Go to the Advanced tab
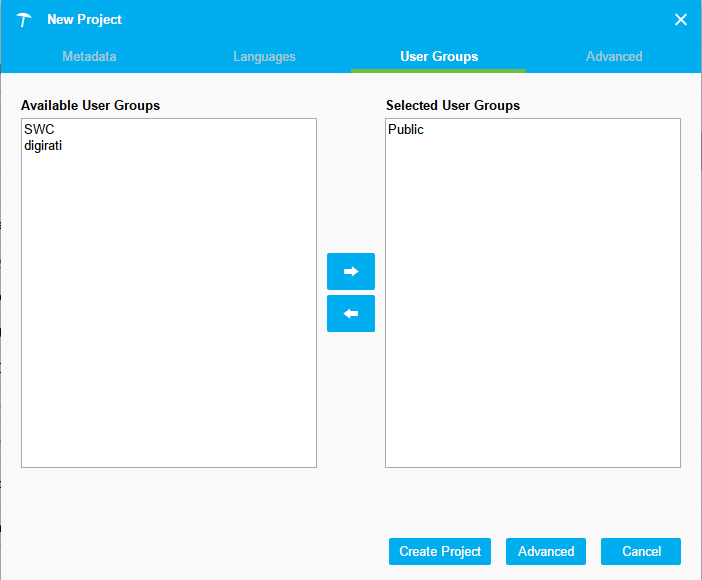 (x=614, y=56)
